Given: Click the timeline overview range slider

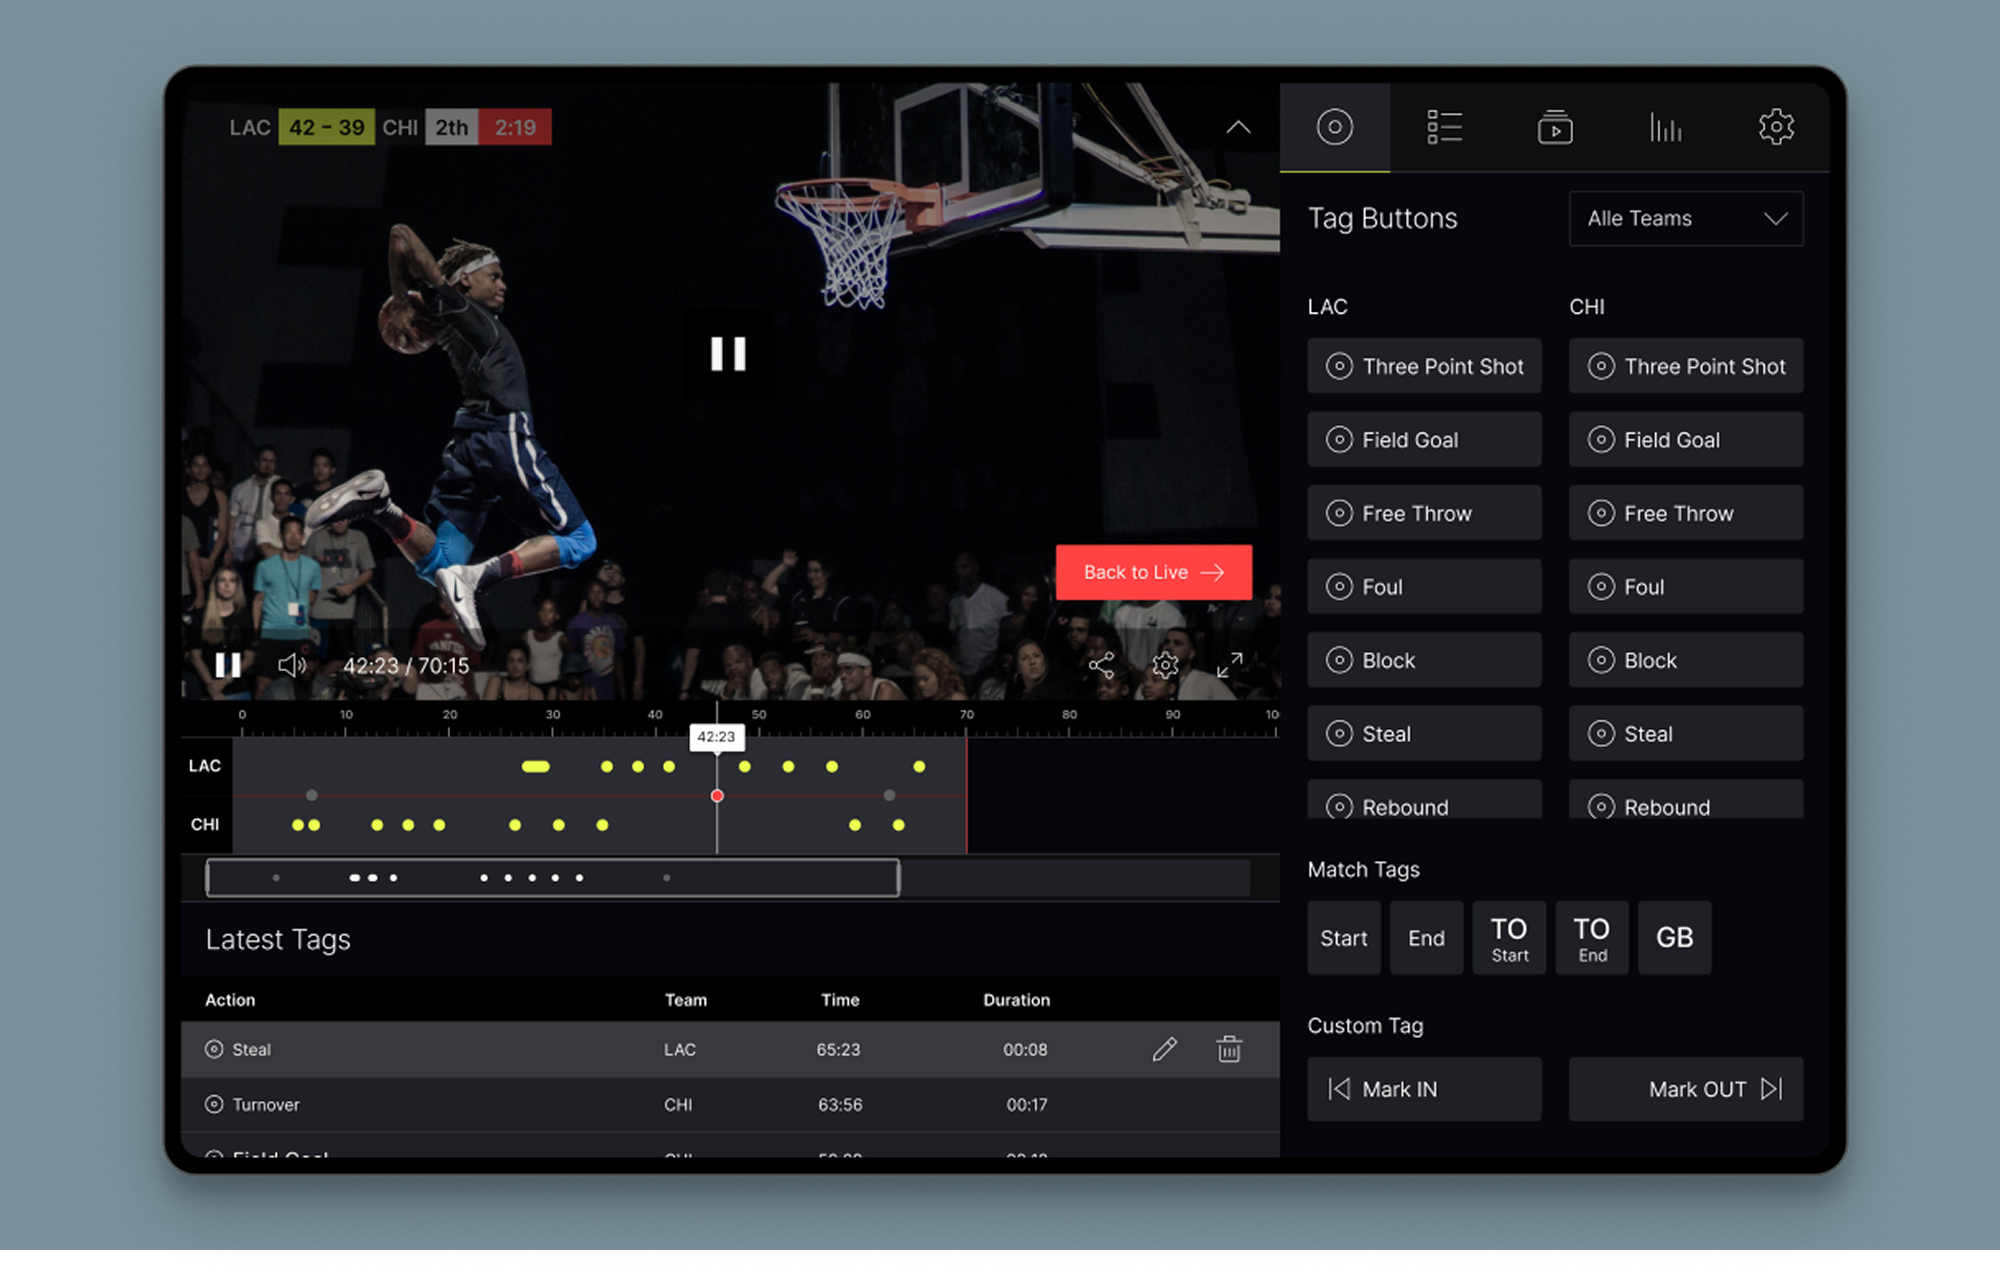Looking at the screenshot, I should click(x=552, y=878).
